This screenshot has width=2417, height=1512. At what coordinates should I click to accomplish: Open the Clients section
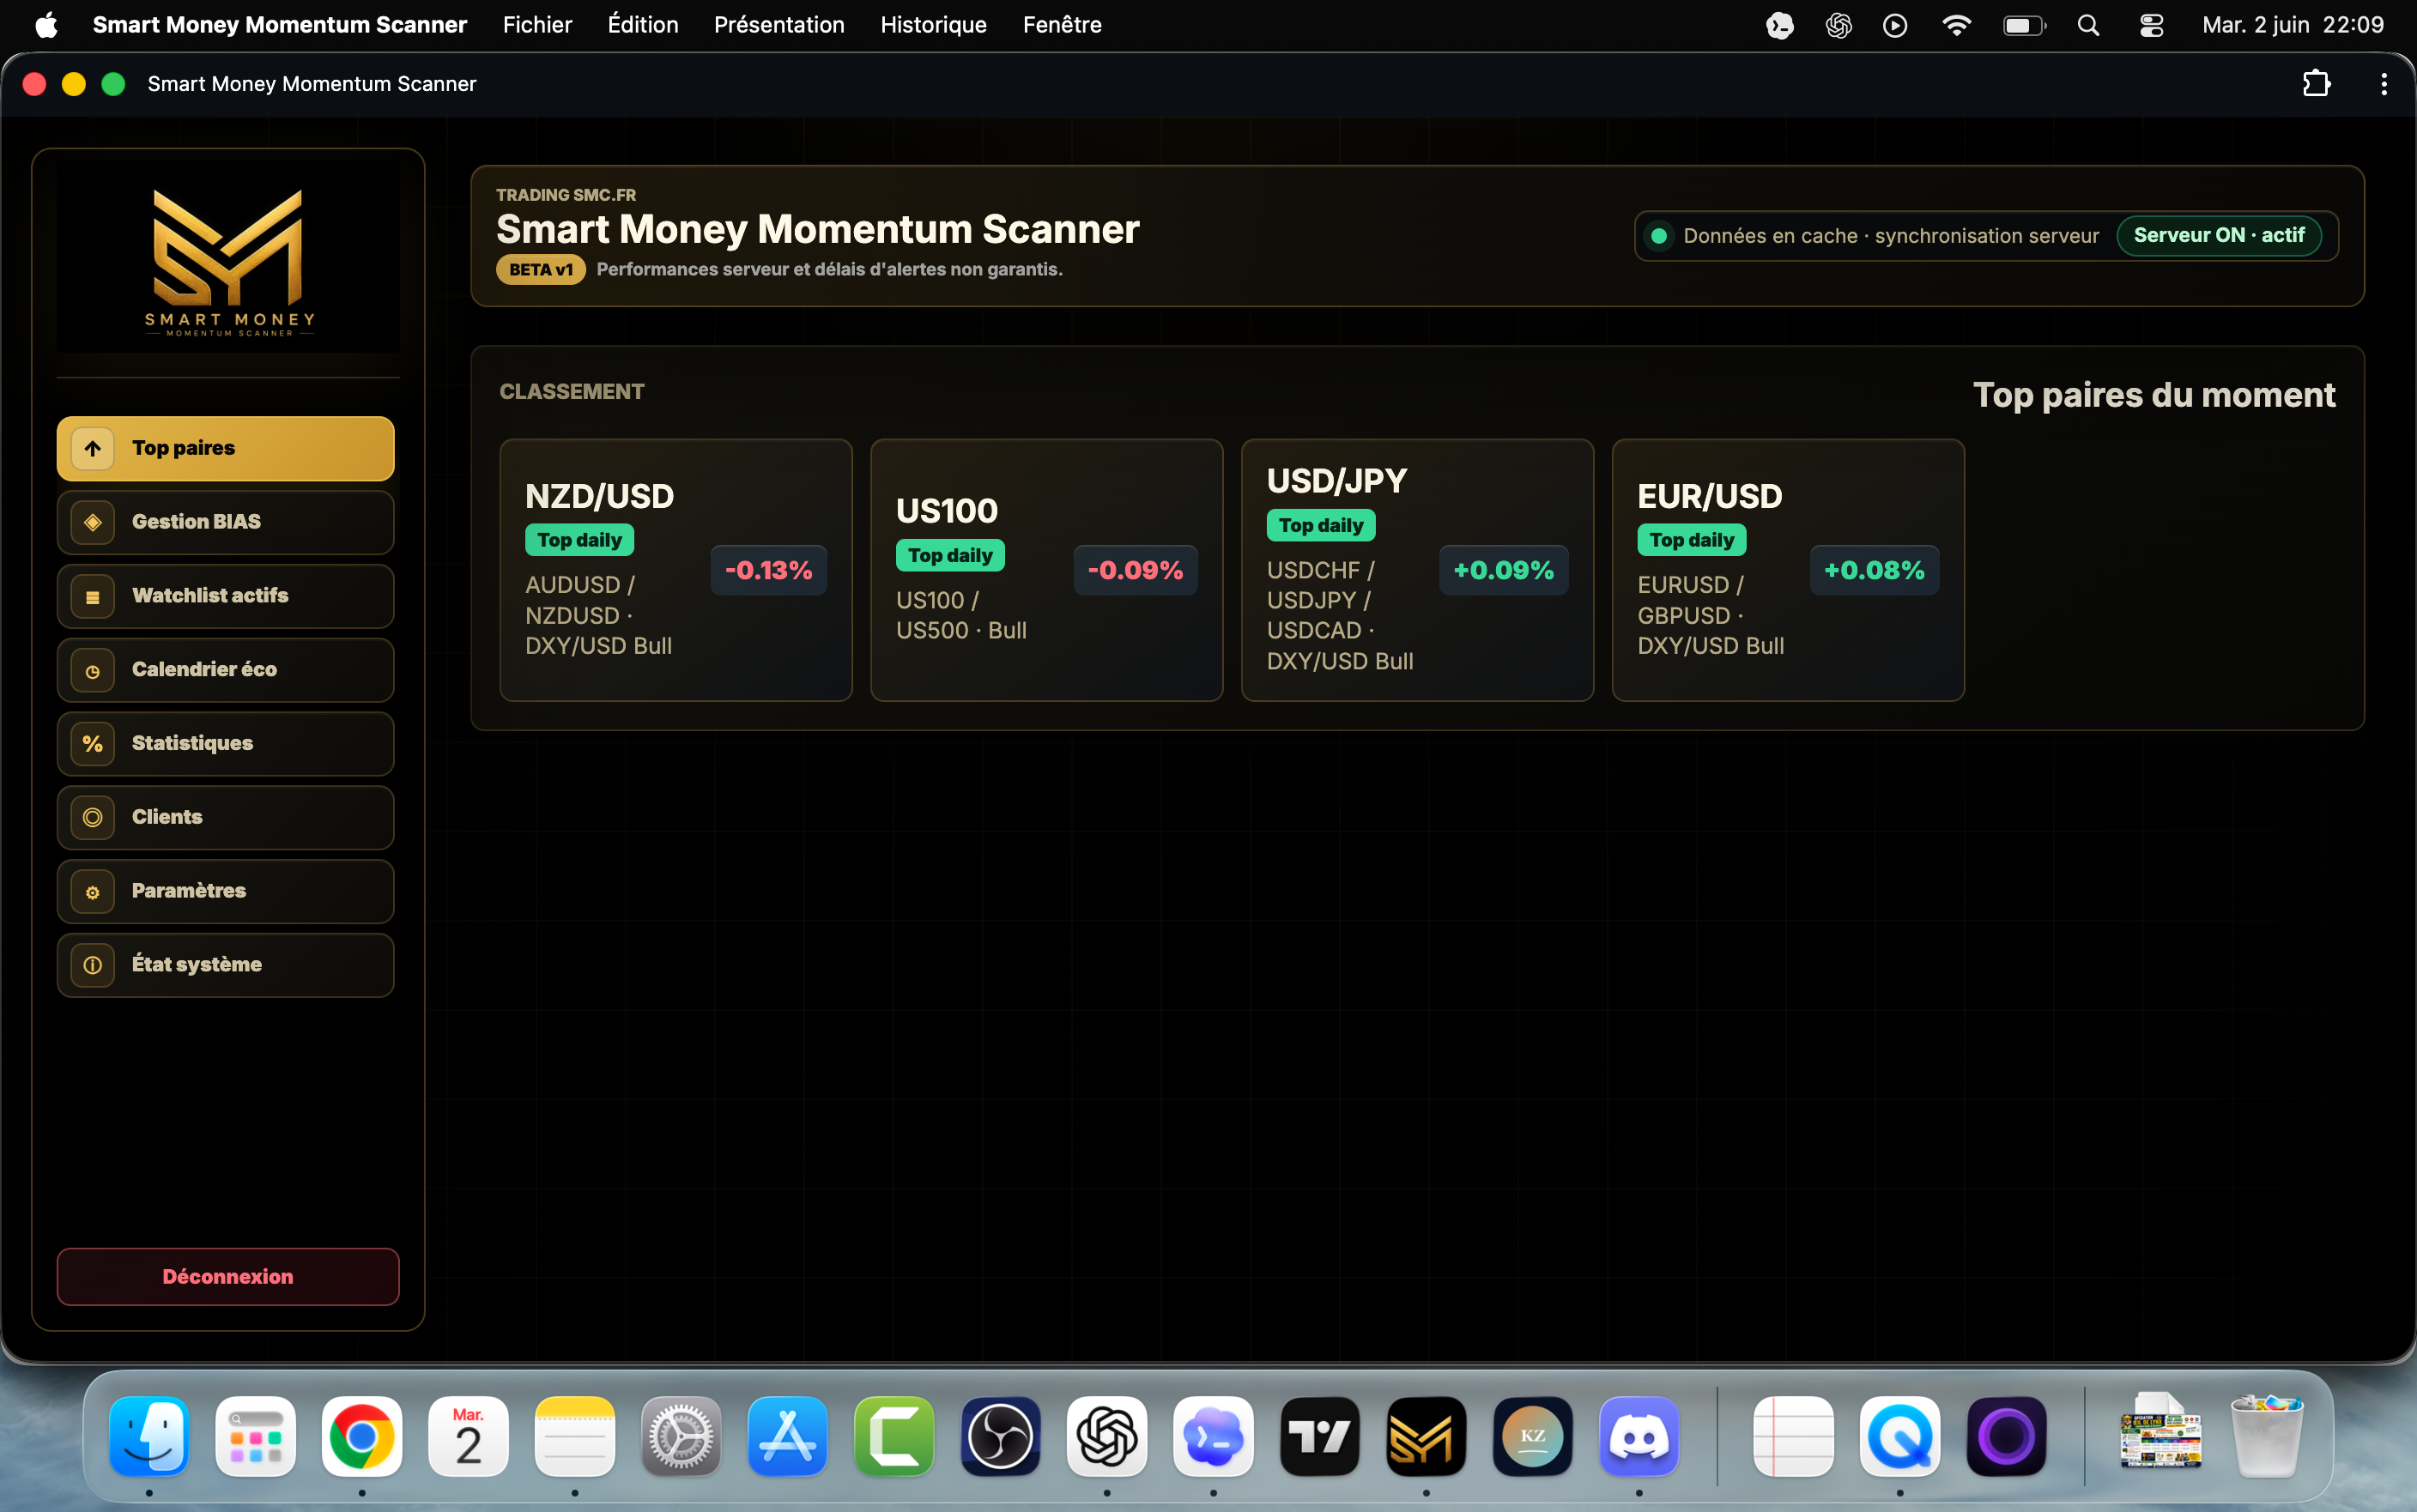pyautogui.click(x=225, y=818)
